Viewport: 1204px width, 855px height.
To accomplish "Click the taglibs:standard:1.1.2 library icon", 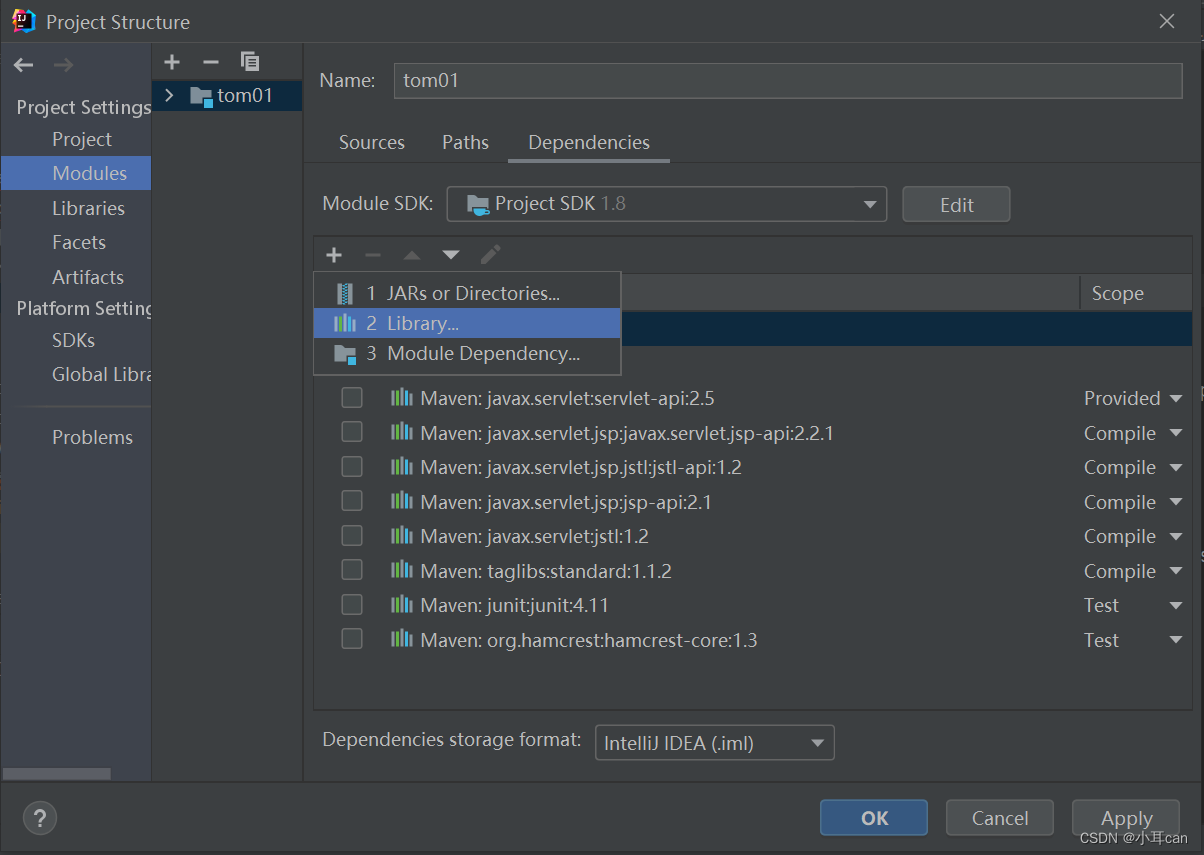I will (x=402, y=570).
